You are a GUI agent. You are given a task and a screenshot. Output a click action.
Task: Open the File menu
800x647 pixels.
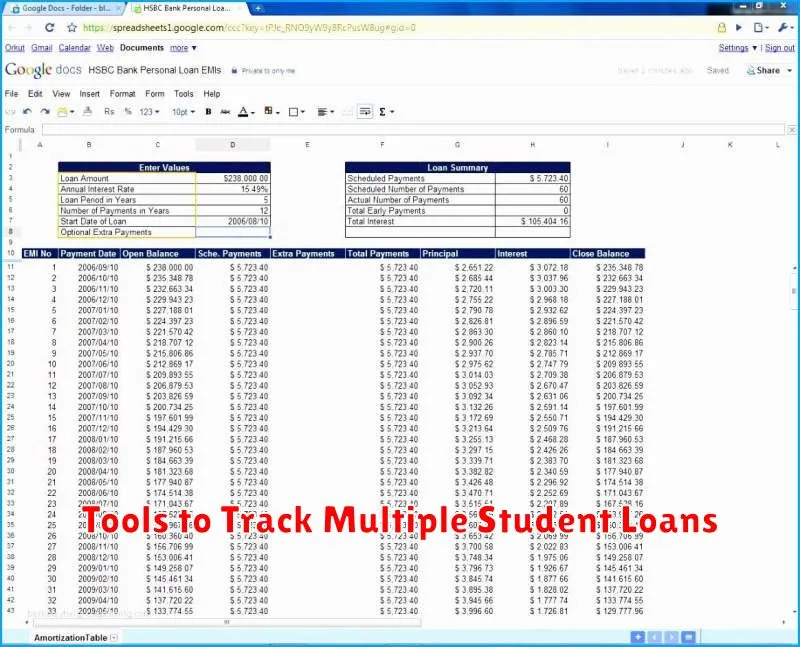coord(11,94)
